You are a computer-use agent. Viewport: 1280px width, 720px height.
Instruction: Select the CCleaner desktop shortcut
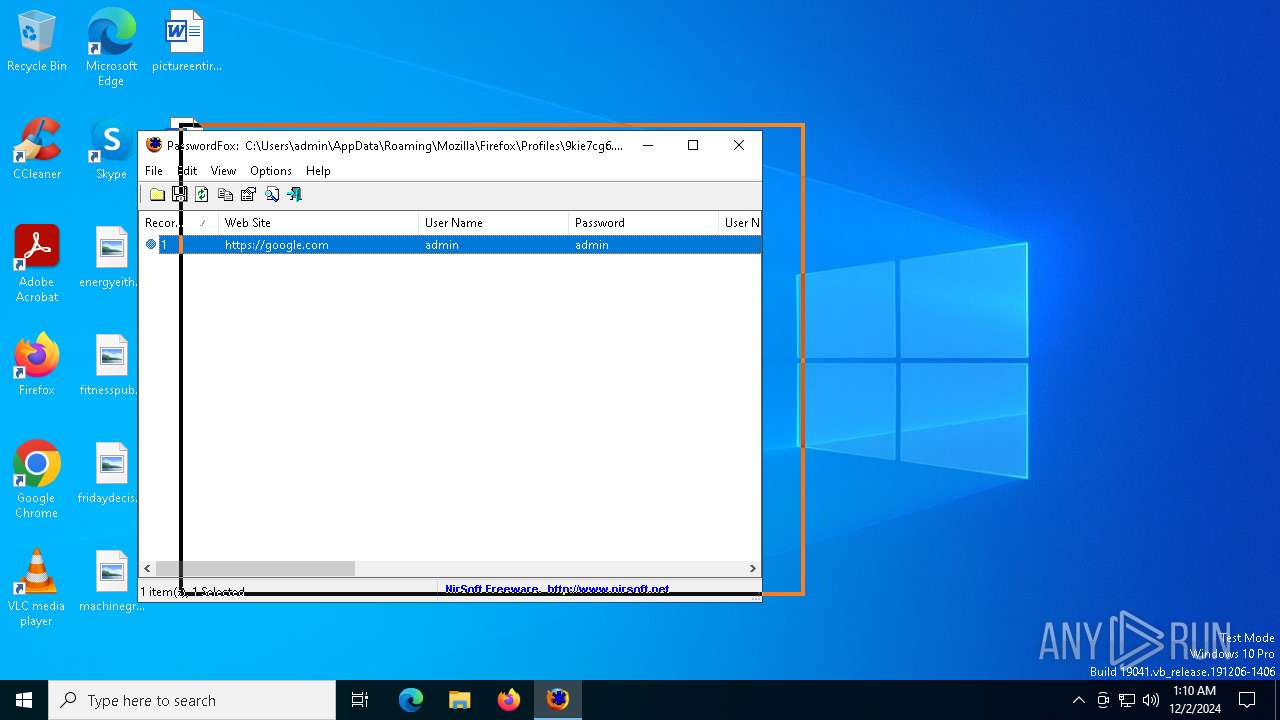click(x=37, y=150)
